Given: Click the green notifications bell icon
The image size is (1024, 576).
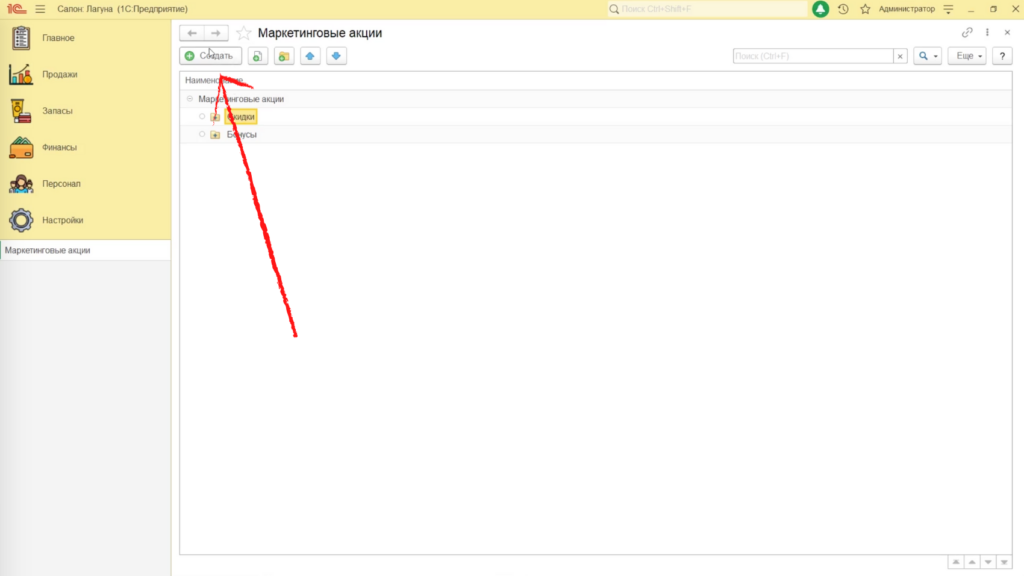Looking at the screenshot, I should (x=820, y=9).
